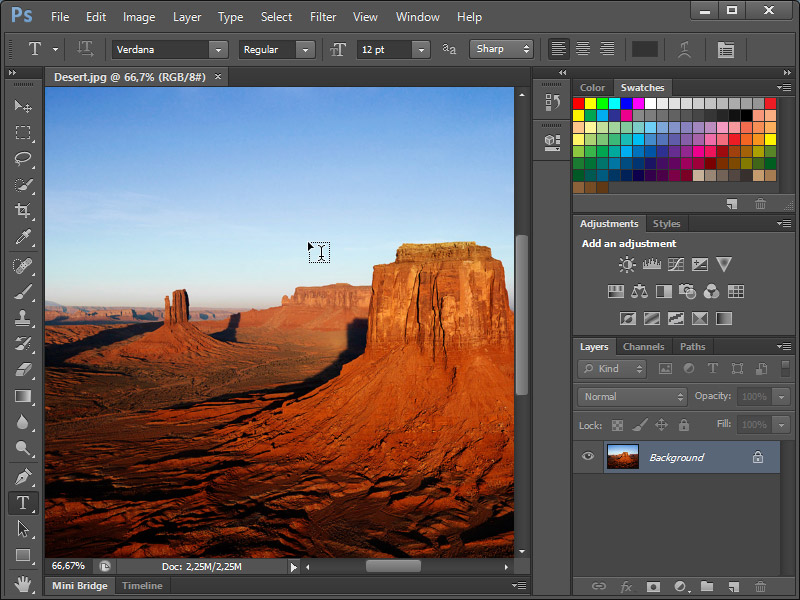Open the Verdana font family dropdown

point(218,49)
